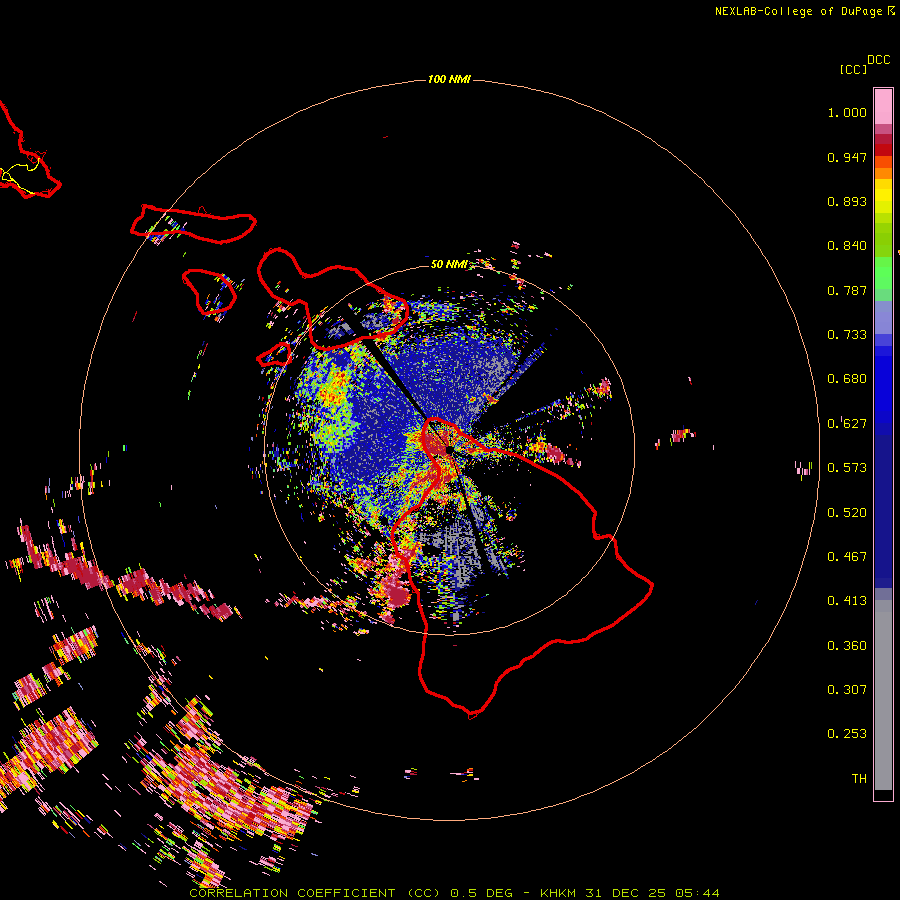Click CORRELATION COEFFICIENT (CC) caption text
This screenshot has height=900, width=900.
click(x=314, y=893)
